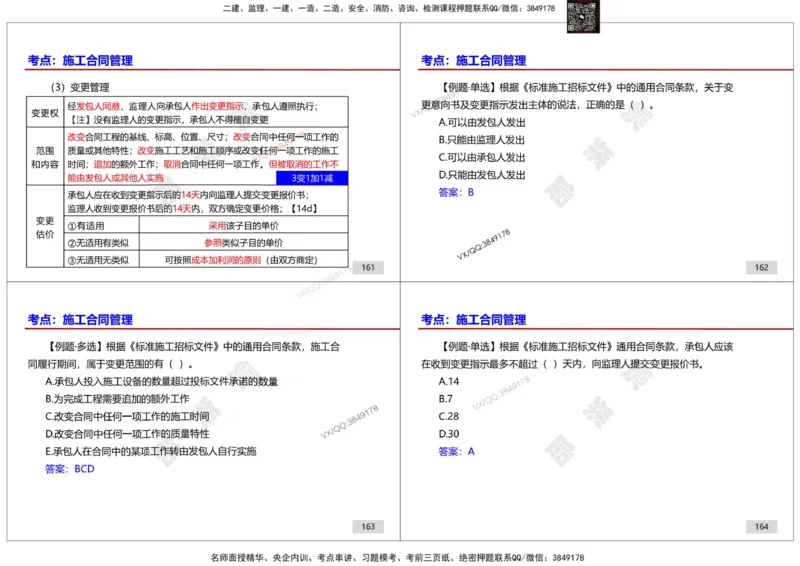Select option A.14
800x566 pixels.
pyautogui.click(x=449, y=382)
